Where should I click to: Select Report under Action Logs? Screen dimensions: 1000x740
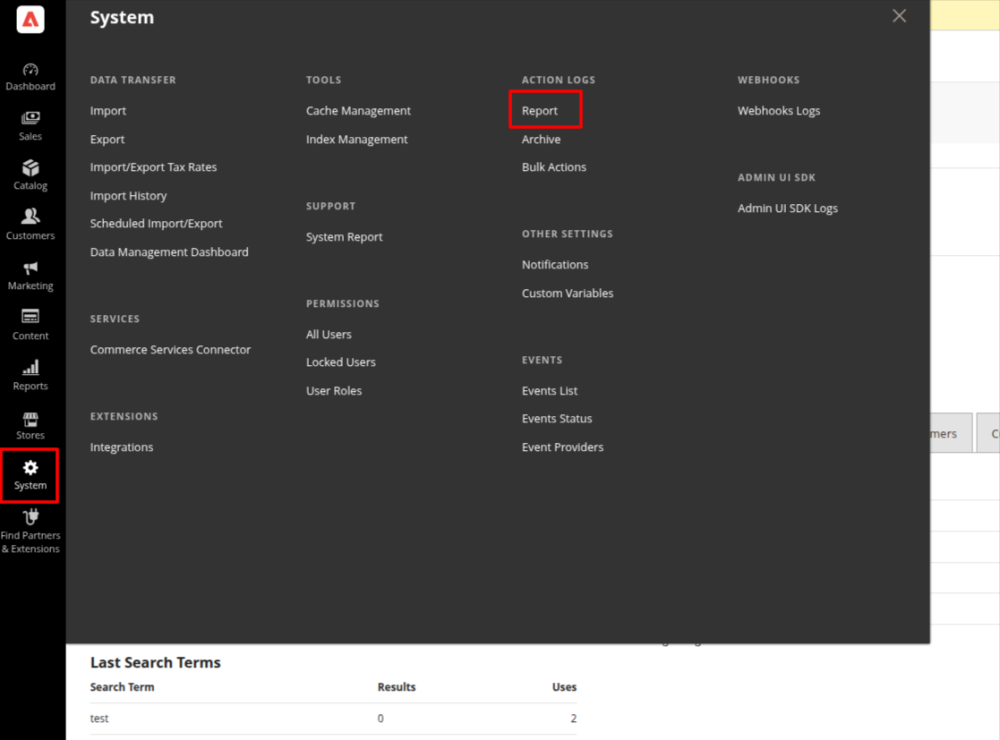click(540, 111)
